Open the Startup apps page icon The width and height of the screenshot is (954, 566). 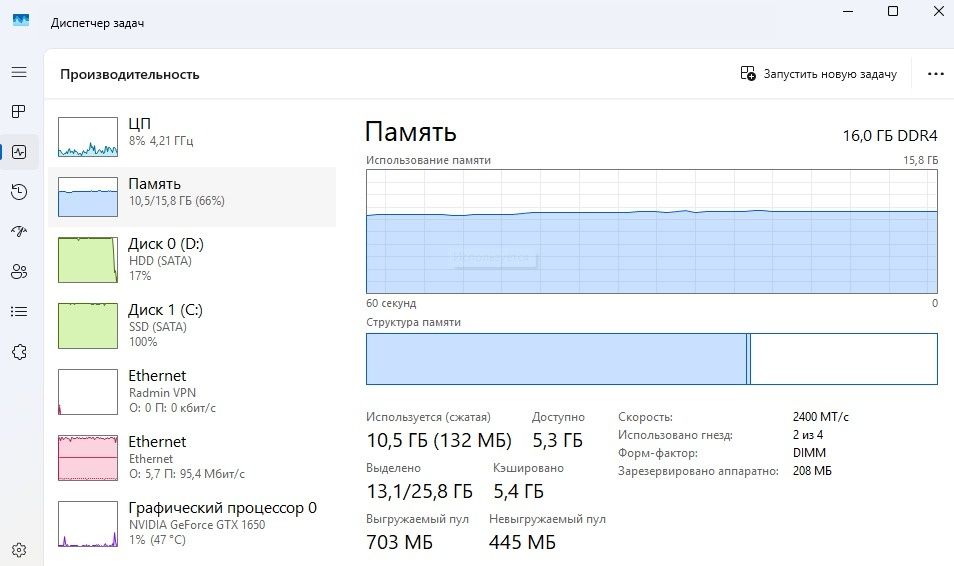point(19,231)
